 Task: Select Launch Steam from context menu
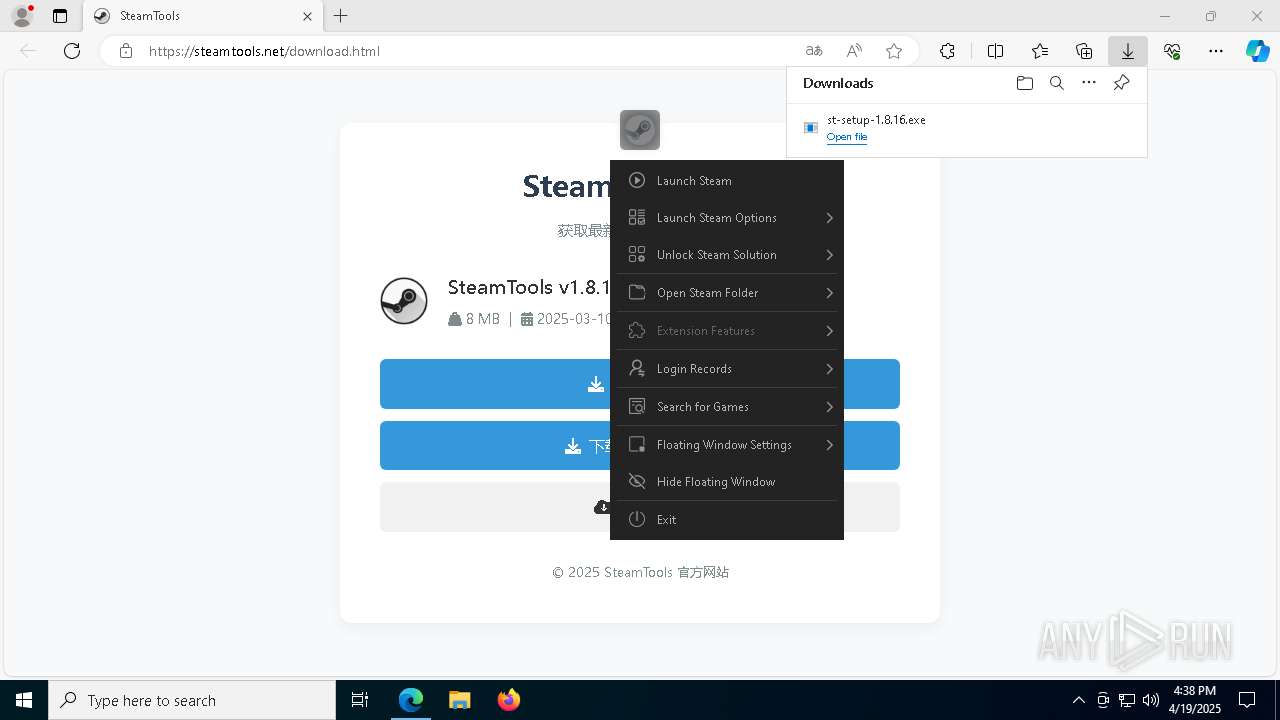pos(727,181)
